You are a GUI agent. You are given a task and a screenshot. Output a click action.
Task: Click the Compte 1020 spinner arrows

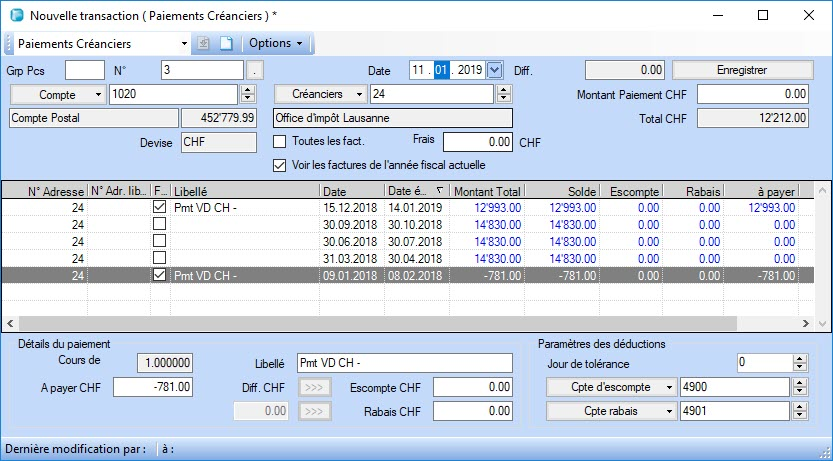(x=247, y=94)
